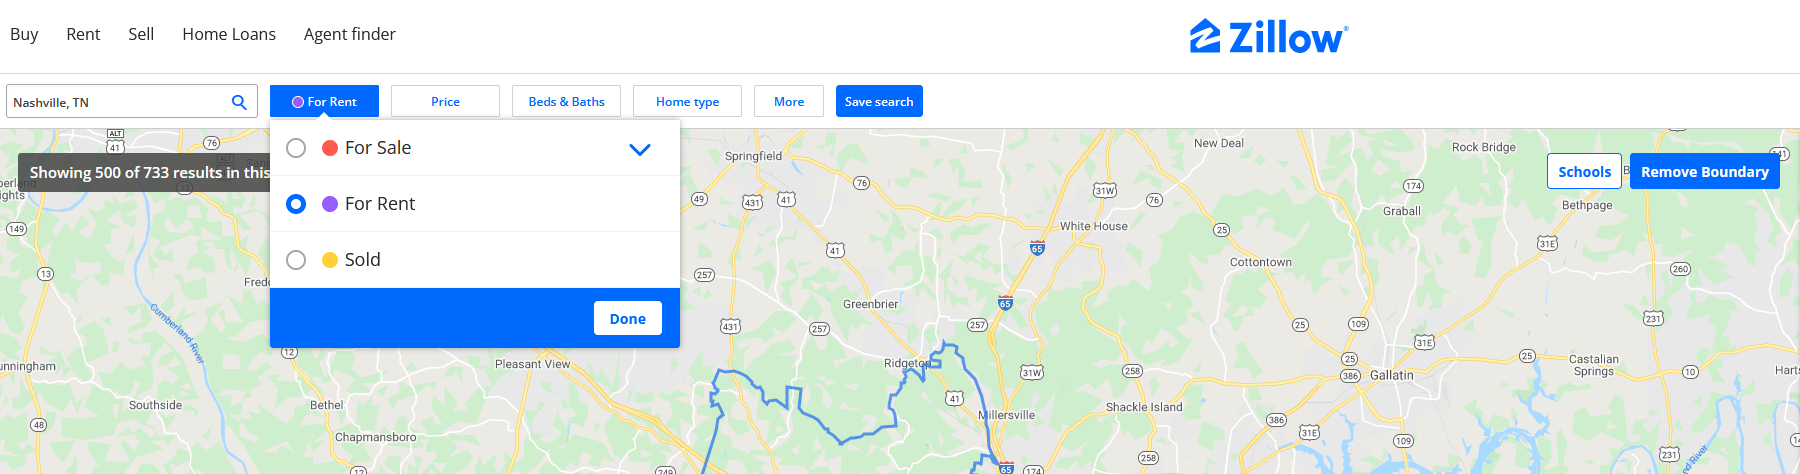
Task: Expand the For Sale chevron options
Action: pyautogui.click(x=640, y=150)
